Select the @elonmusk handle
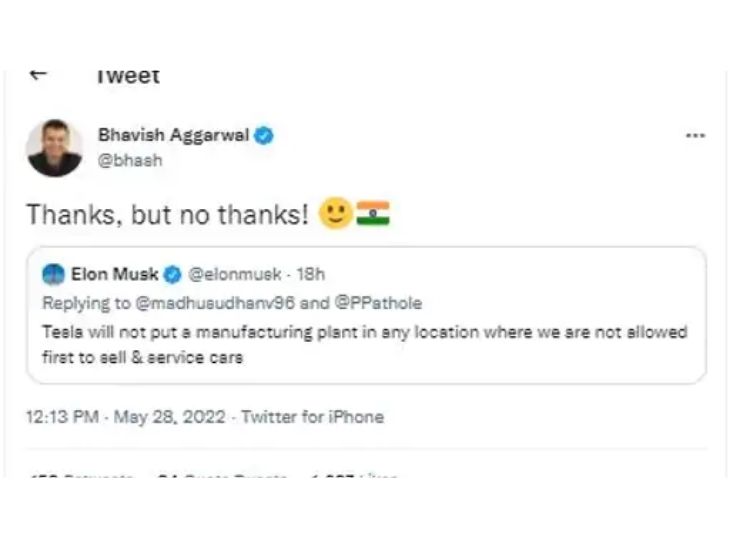The width and height of the screenshot is (730, 548). pyautogui.click(x=235, y=275)
